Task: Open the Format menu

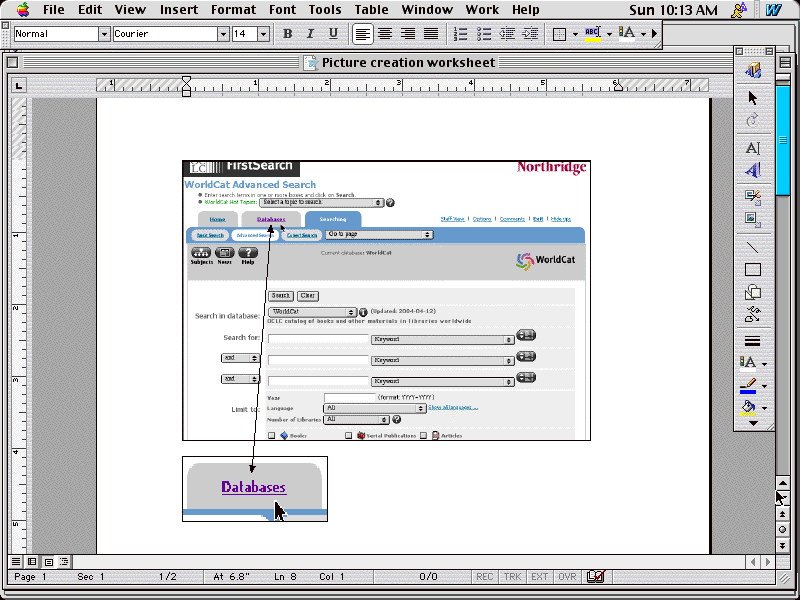Action: tap(233, 10)
